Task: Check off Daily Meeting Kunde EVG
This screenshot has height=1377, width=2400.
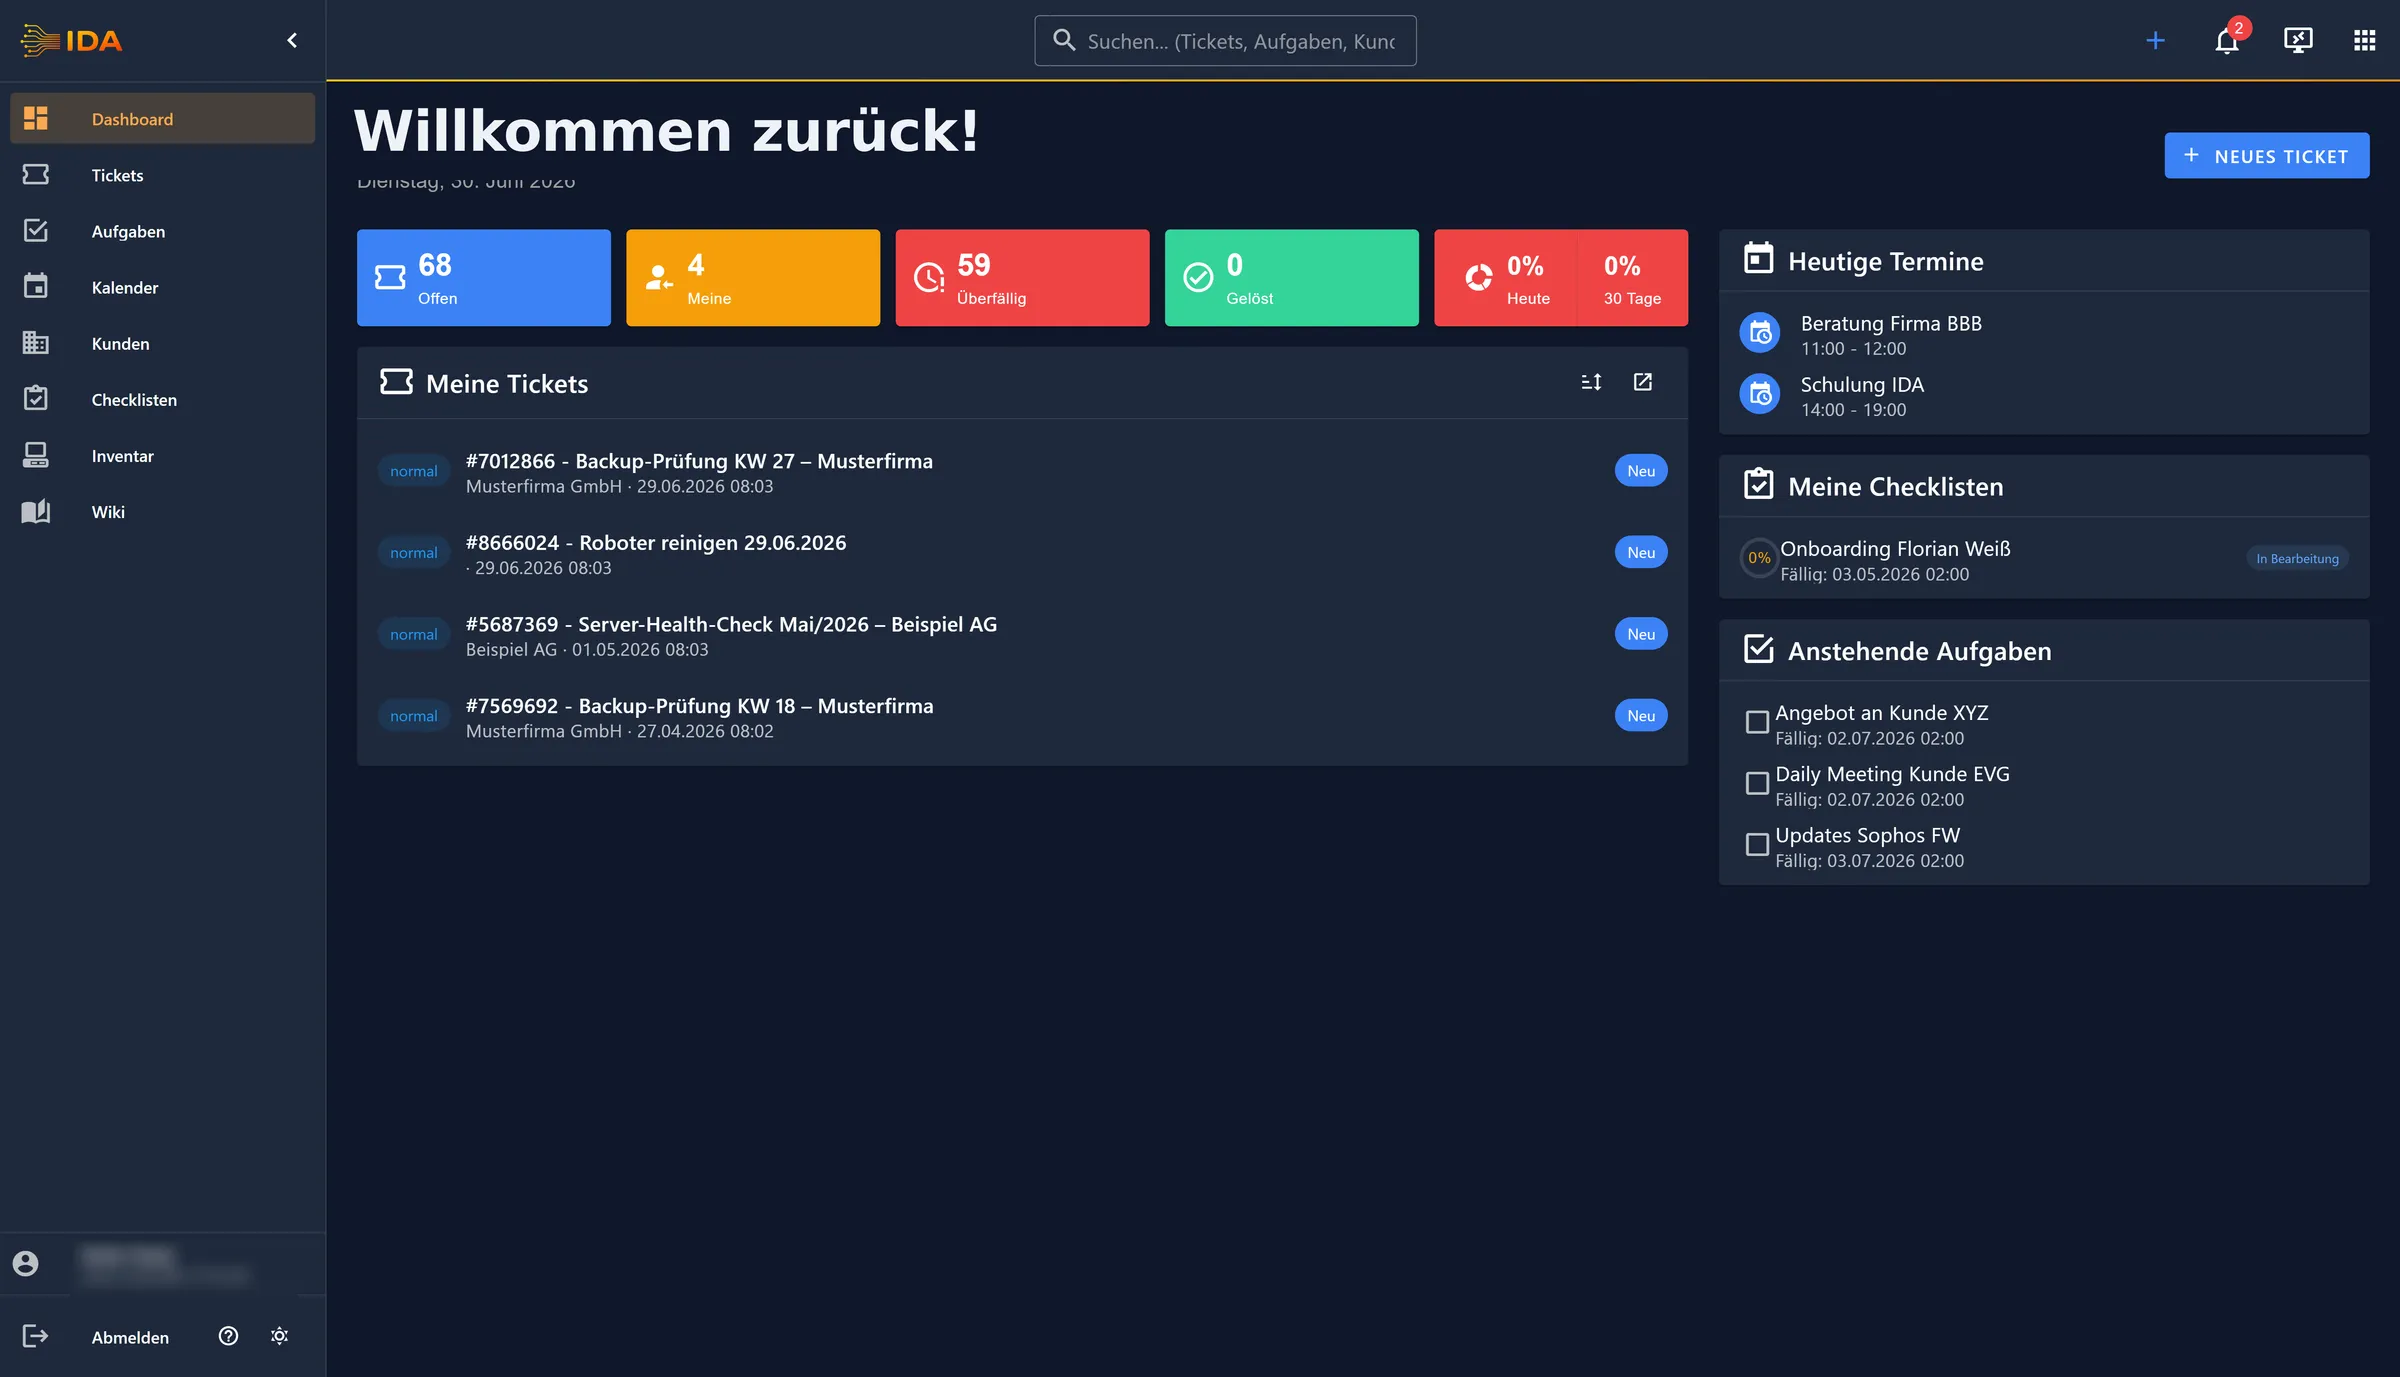Action: [1757, 783]
